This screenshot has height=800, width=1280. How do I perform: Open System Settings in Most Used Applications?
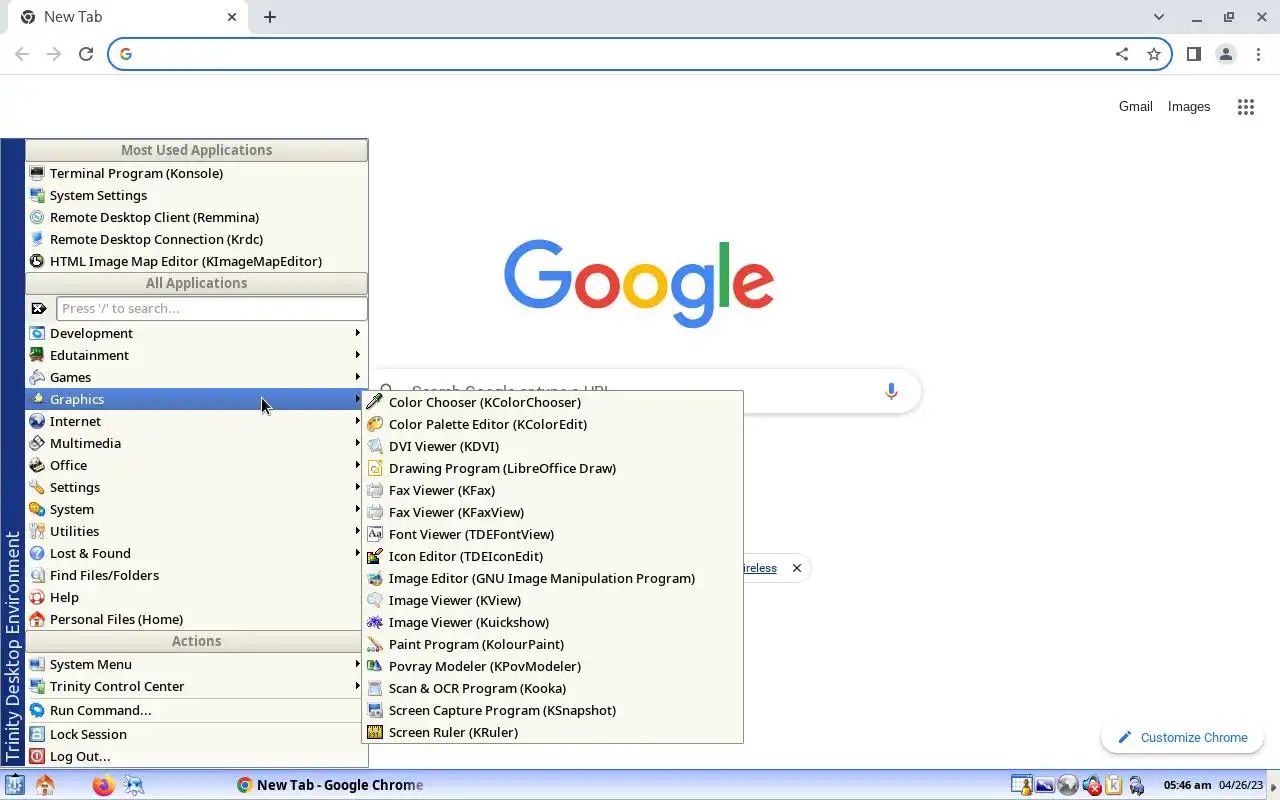(196, 195)
